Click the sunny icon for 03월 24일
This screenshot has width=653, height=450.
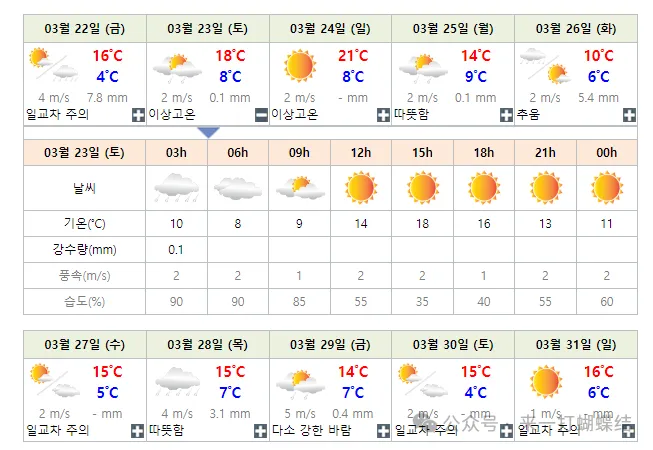tap(298, 66)
